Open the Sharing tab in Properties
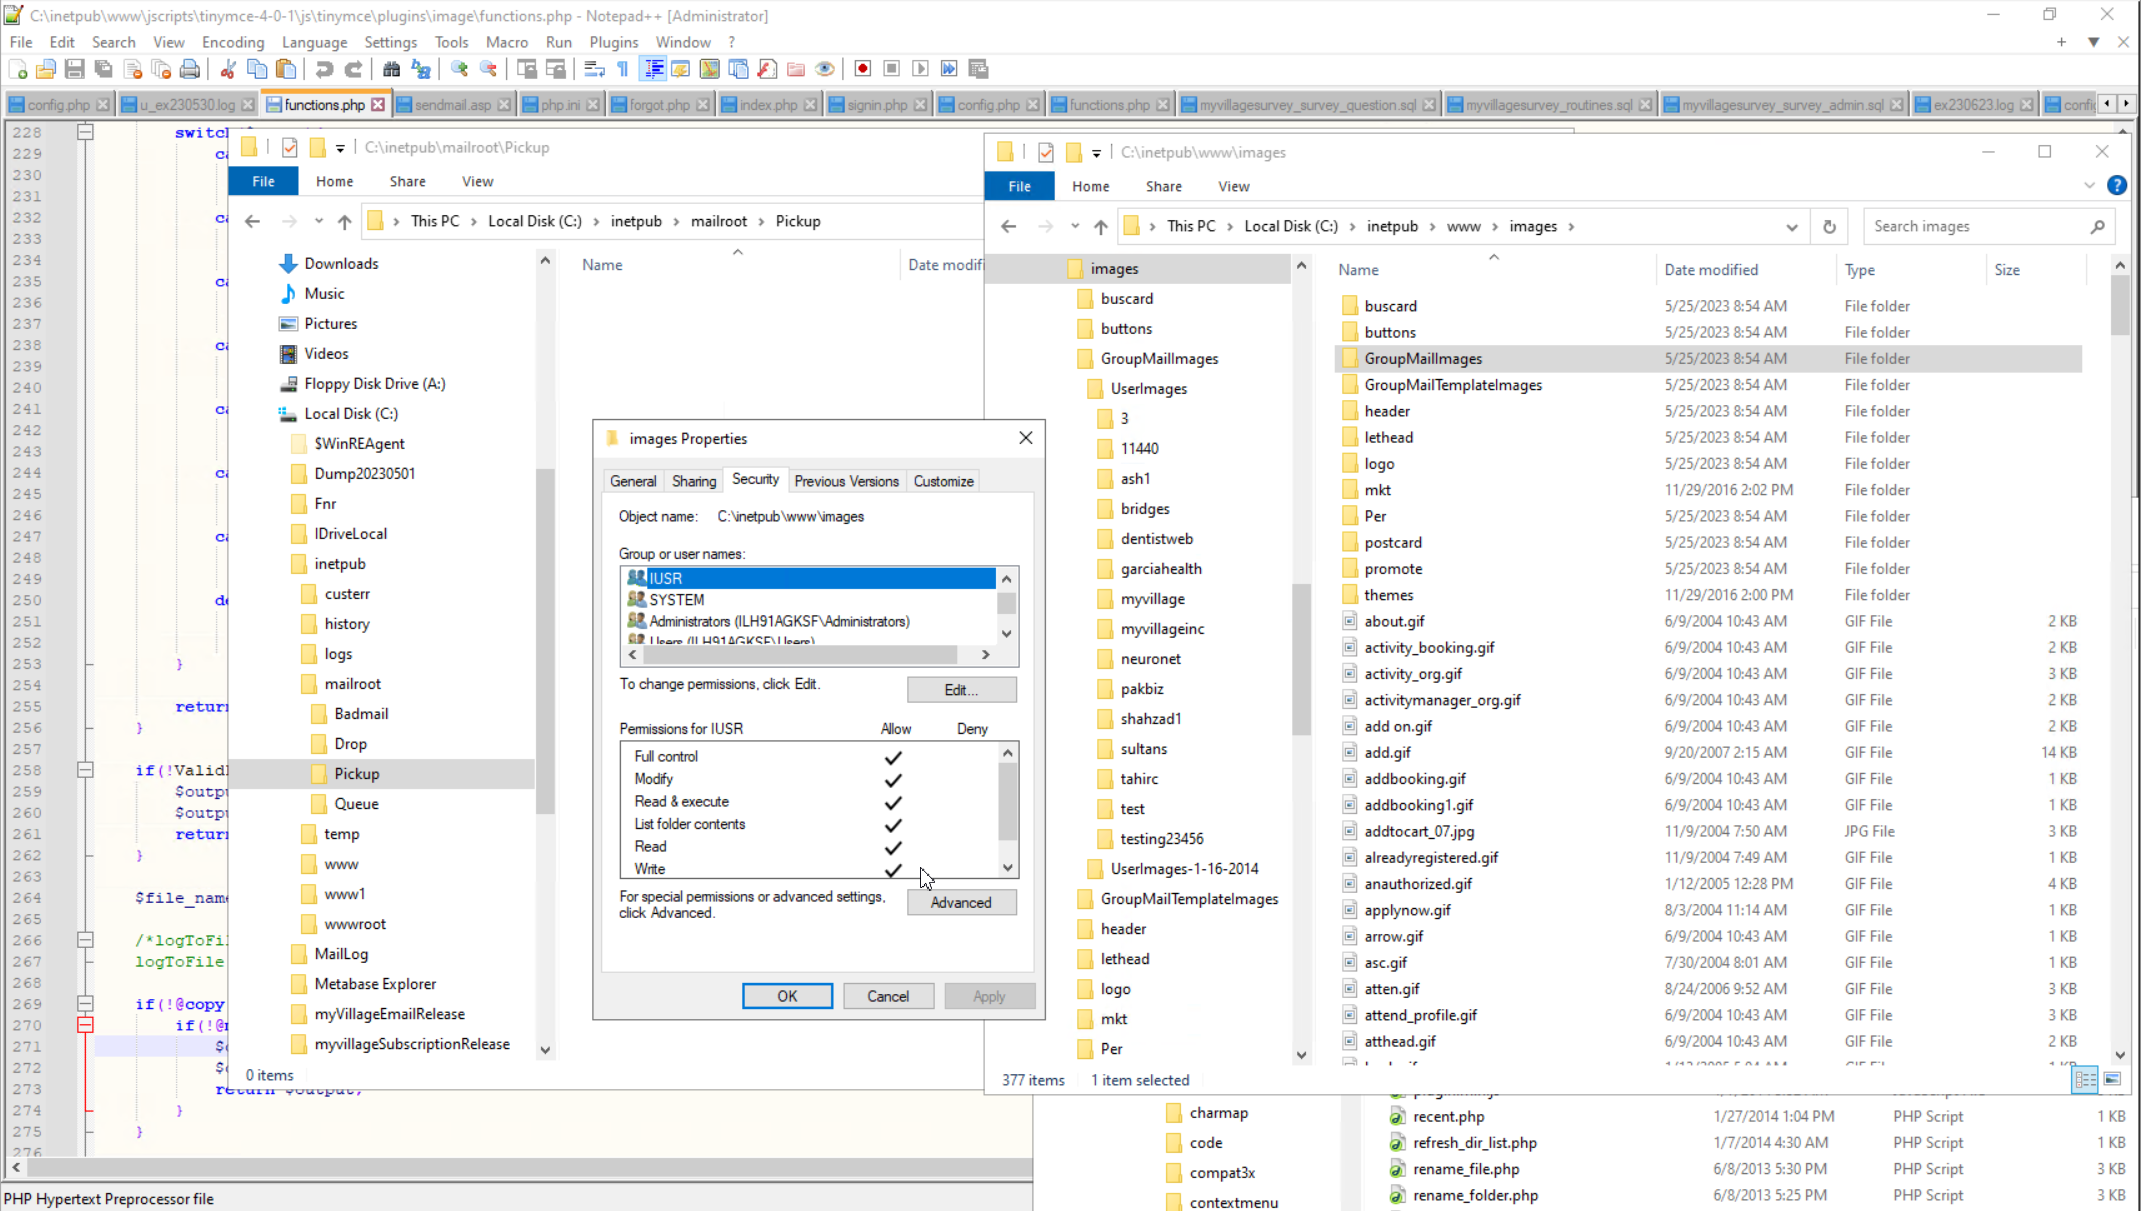This screenshot has width=2141, height=1211. tap(694, 481)
